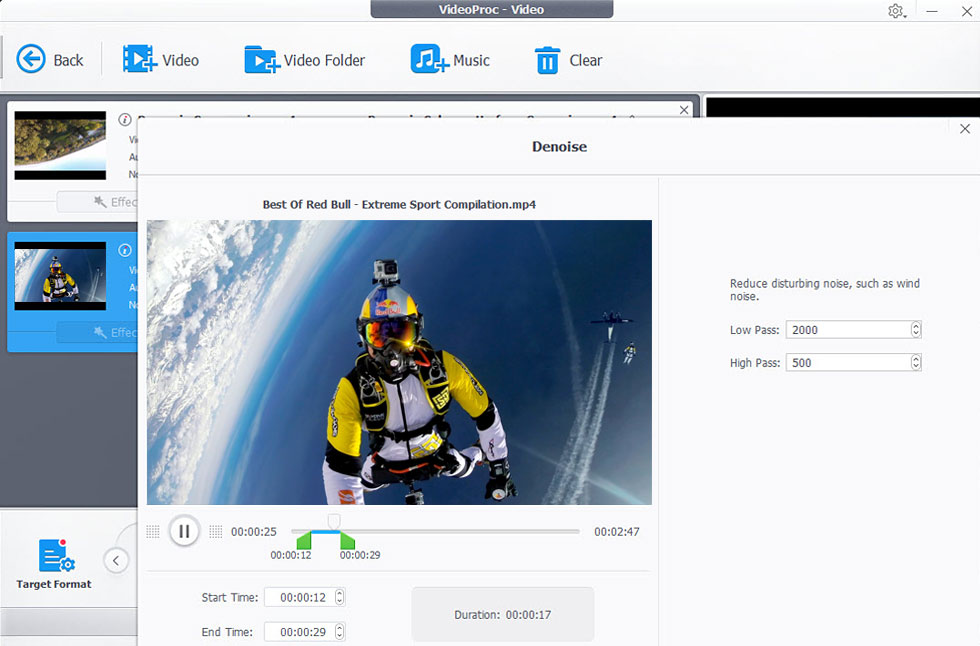This screenshot has height=646, width=980.
Task: Adjust the Low Pass spinner arrows
Action: [x=915, y=330]
